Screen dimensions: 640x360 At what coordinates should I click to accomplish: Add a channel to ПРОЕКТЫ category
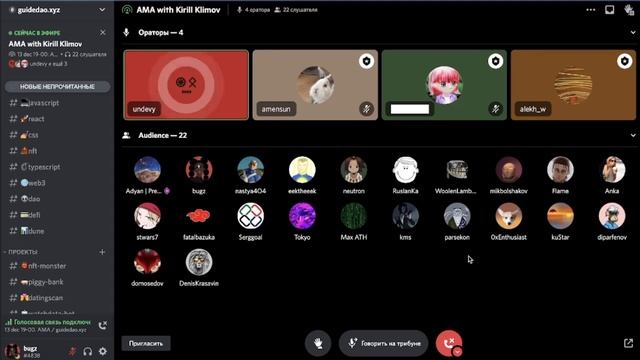click(102, 252)
